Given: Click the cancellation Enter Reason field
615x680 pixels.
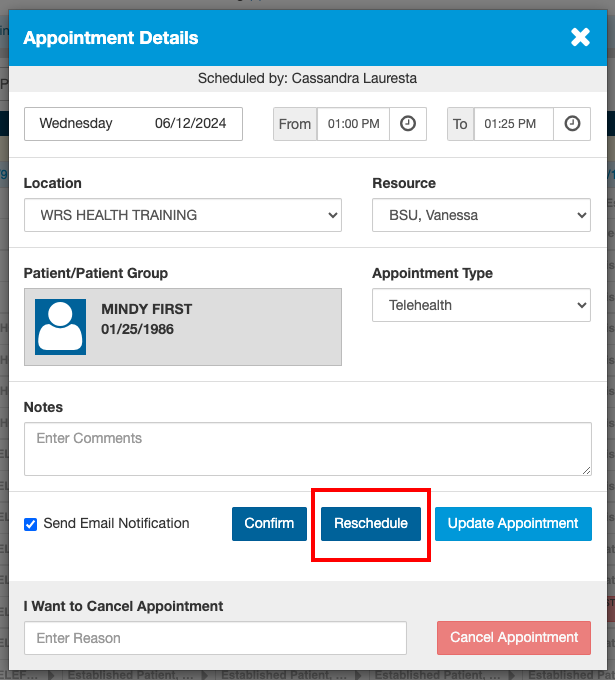Looking at the screenshot, I should [x=215, y=638].
